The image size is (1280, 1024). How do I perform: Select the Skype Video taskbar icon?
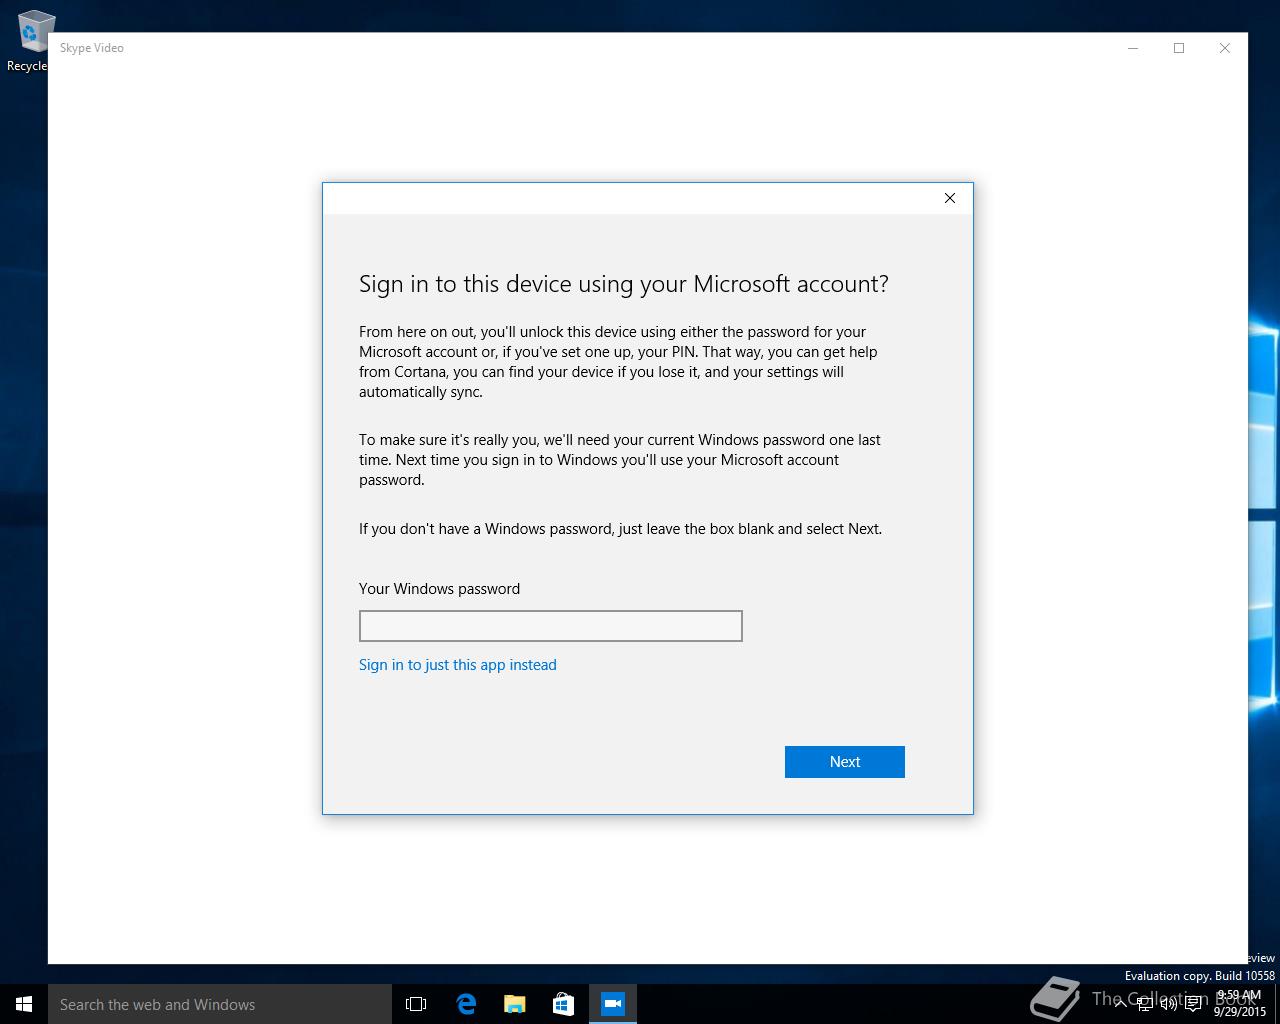[x=613, y=1004]
